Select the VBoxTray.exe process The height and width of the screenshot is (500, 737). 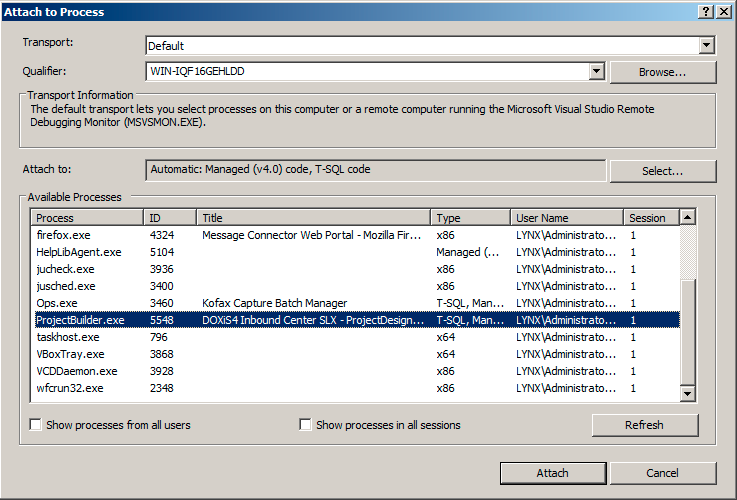pyautogui.click(x=70, y=354)
